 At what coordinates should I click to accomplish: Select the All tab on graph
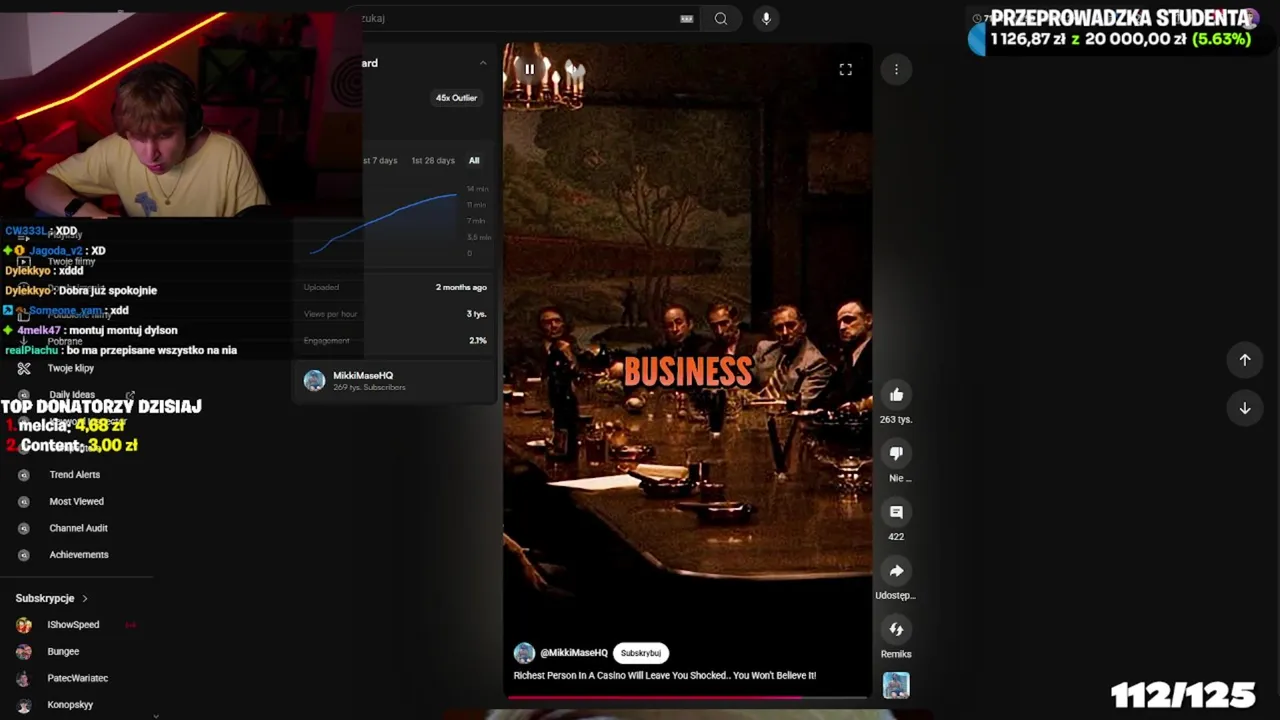(474, 160)
